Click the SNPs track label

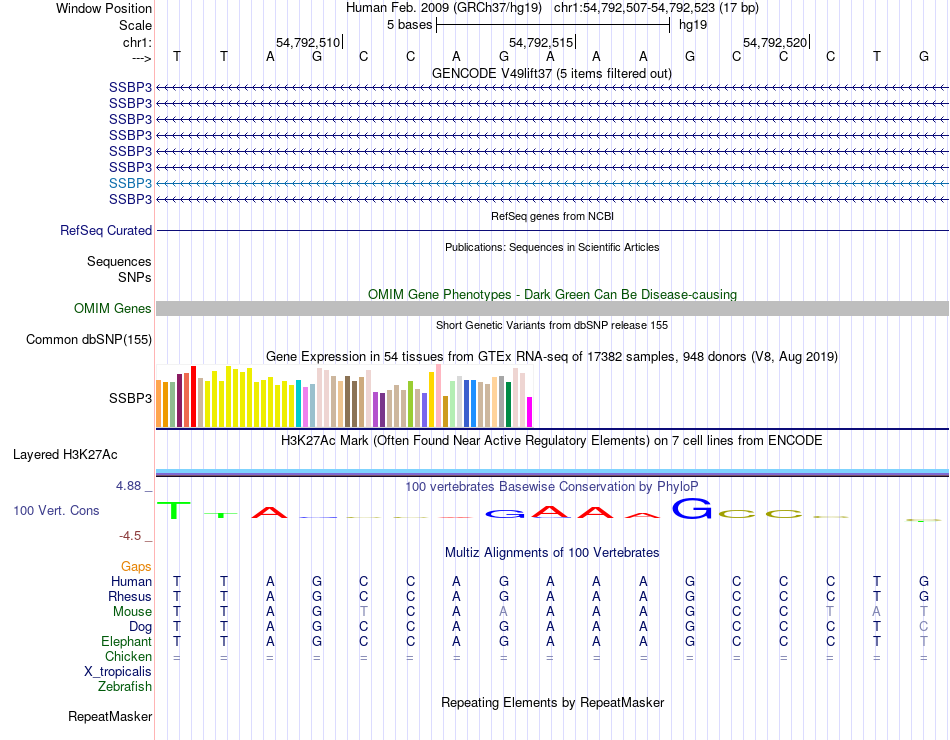pyautogui.click(x=135, y=277)
